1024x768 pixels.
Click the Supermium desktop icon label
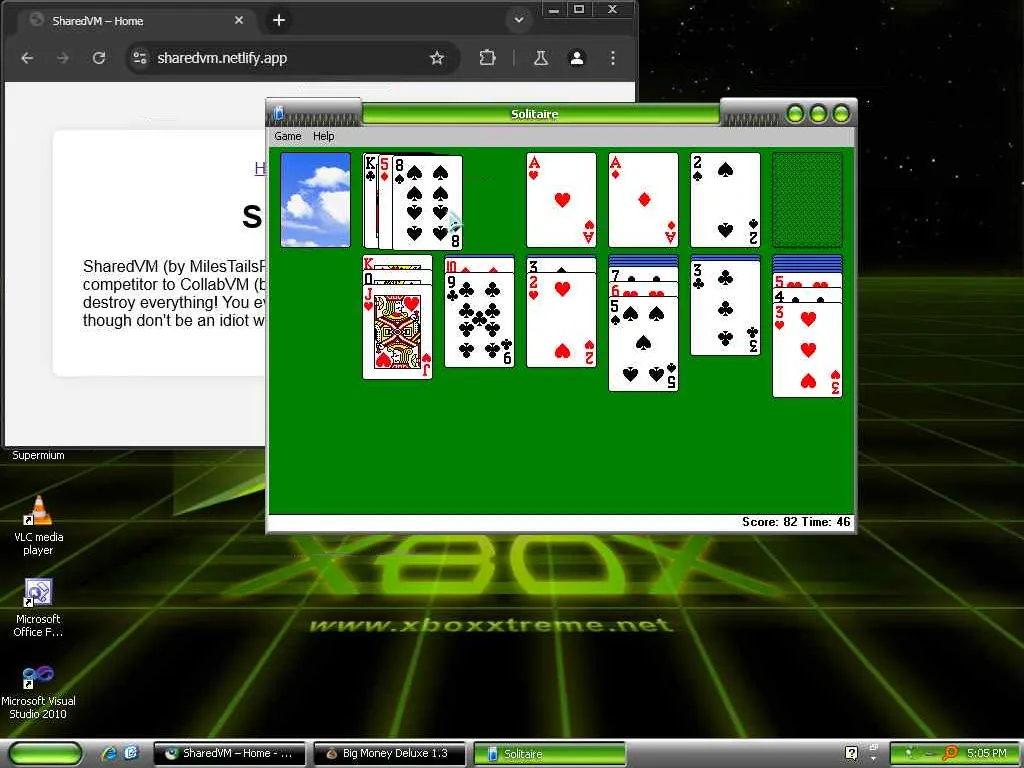[38, 455]
